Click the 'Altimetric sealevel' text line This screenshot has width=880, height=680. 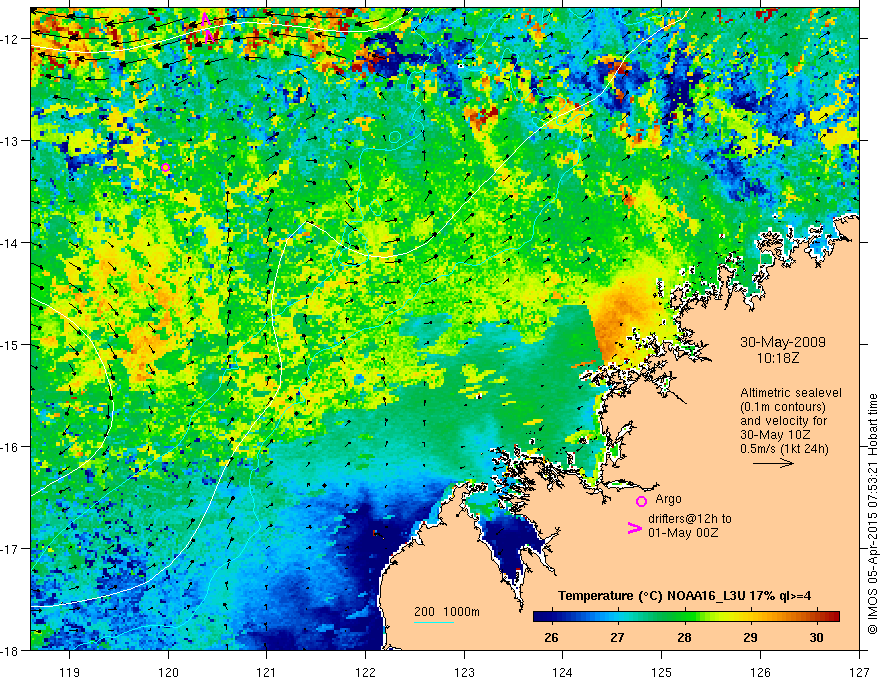[791, 393]
